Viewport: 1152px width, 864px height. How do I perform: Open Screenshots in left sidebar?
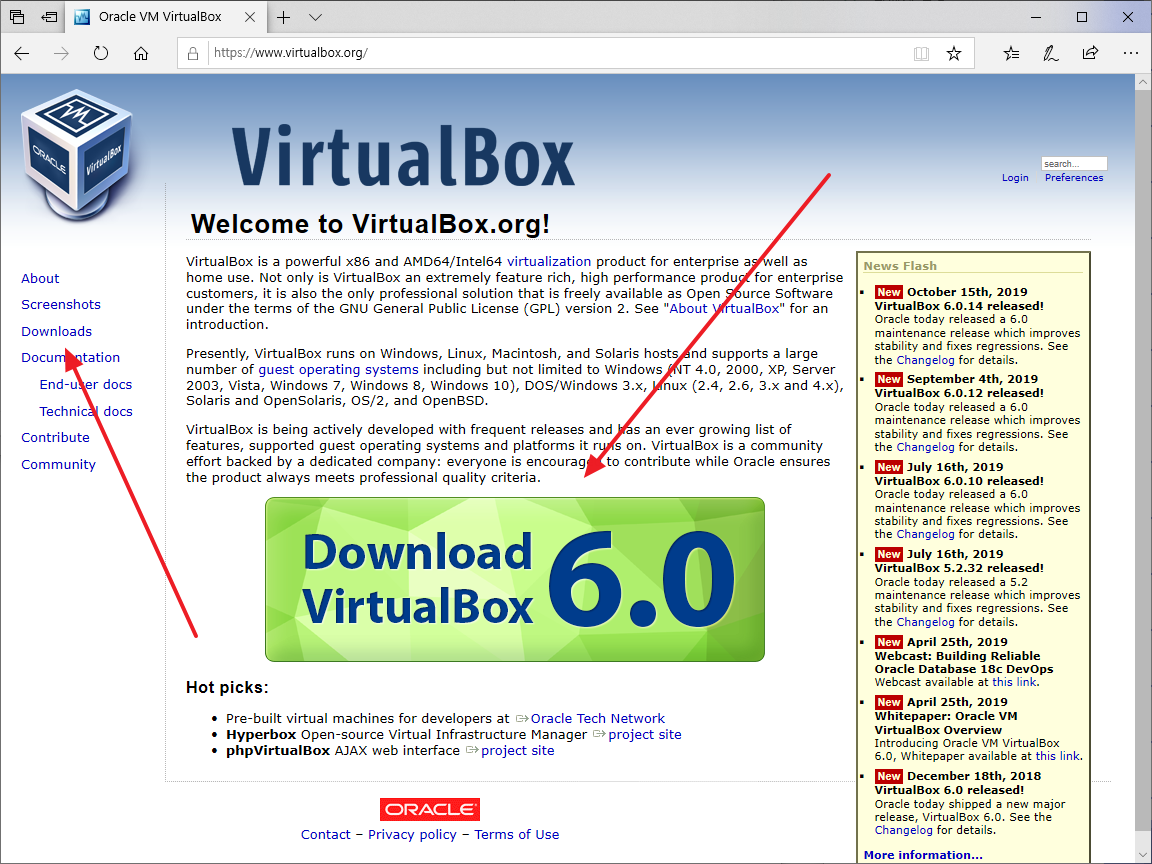(61, 304)
